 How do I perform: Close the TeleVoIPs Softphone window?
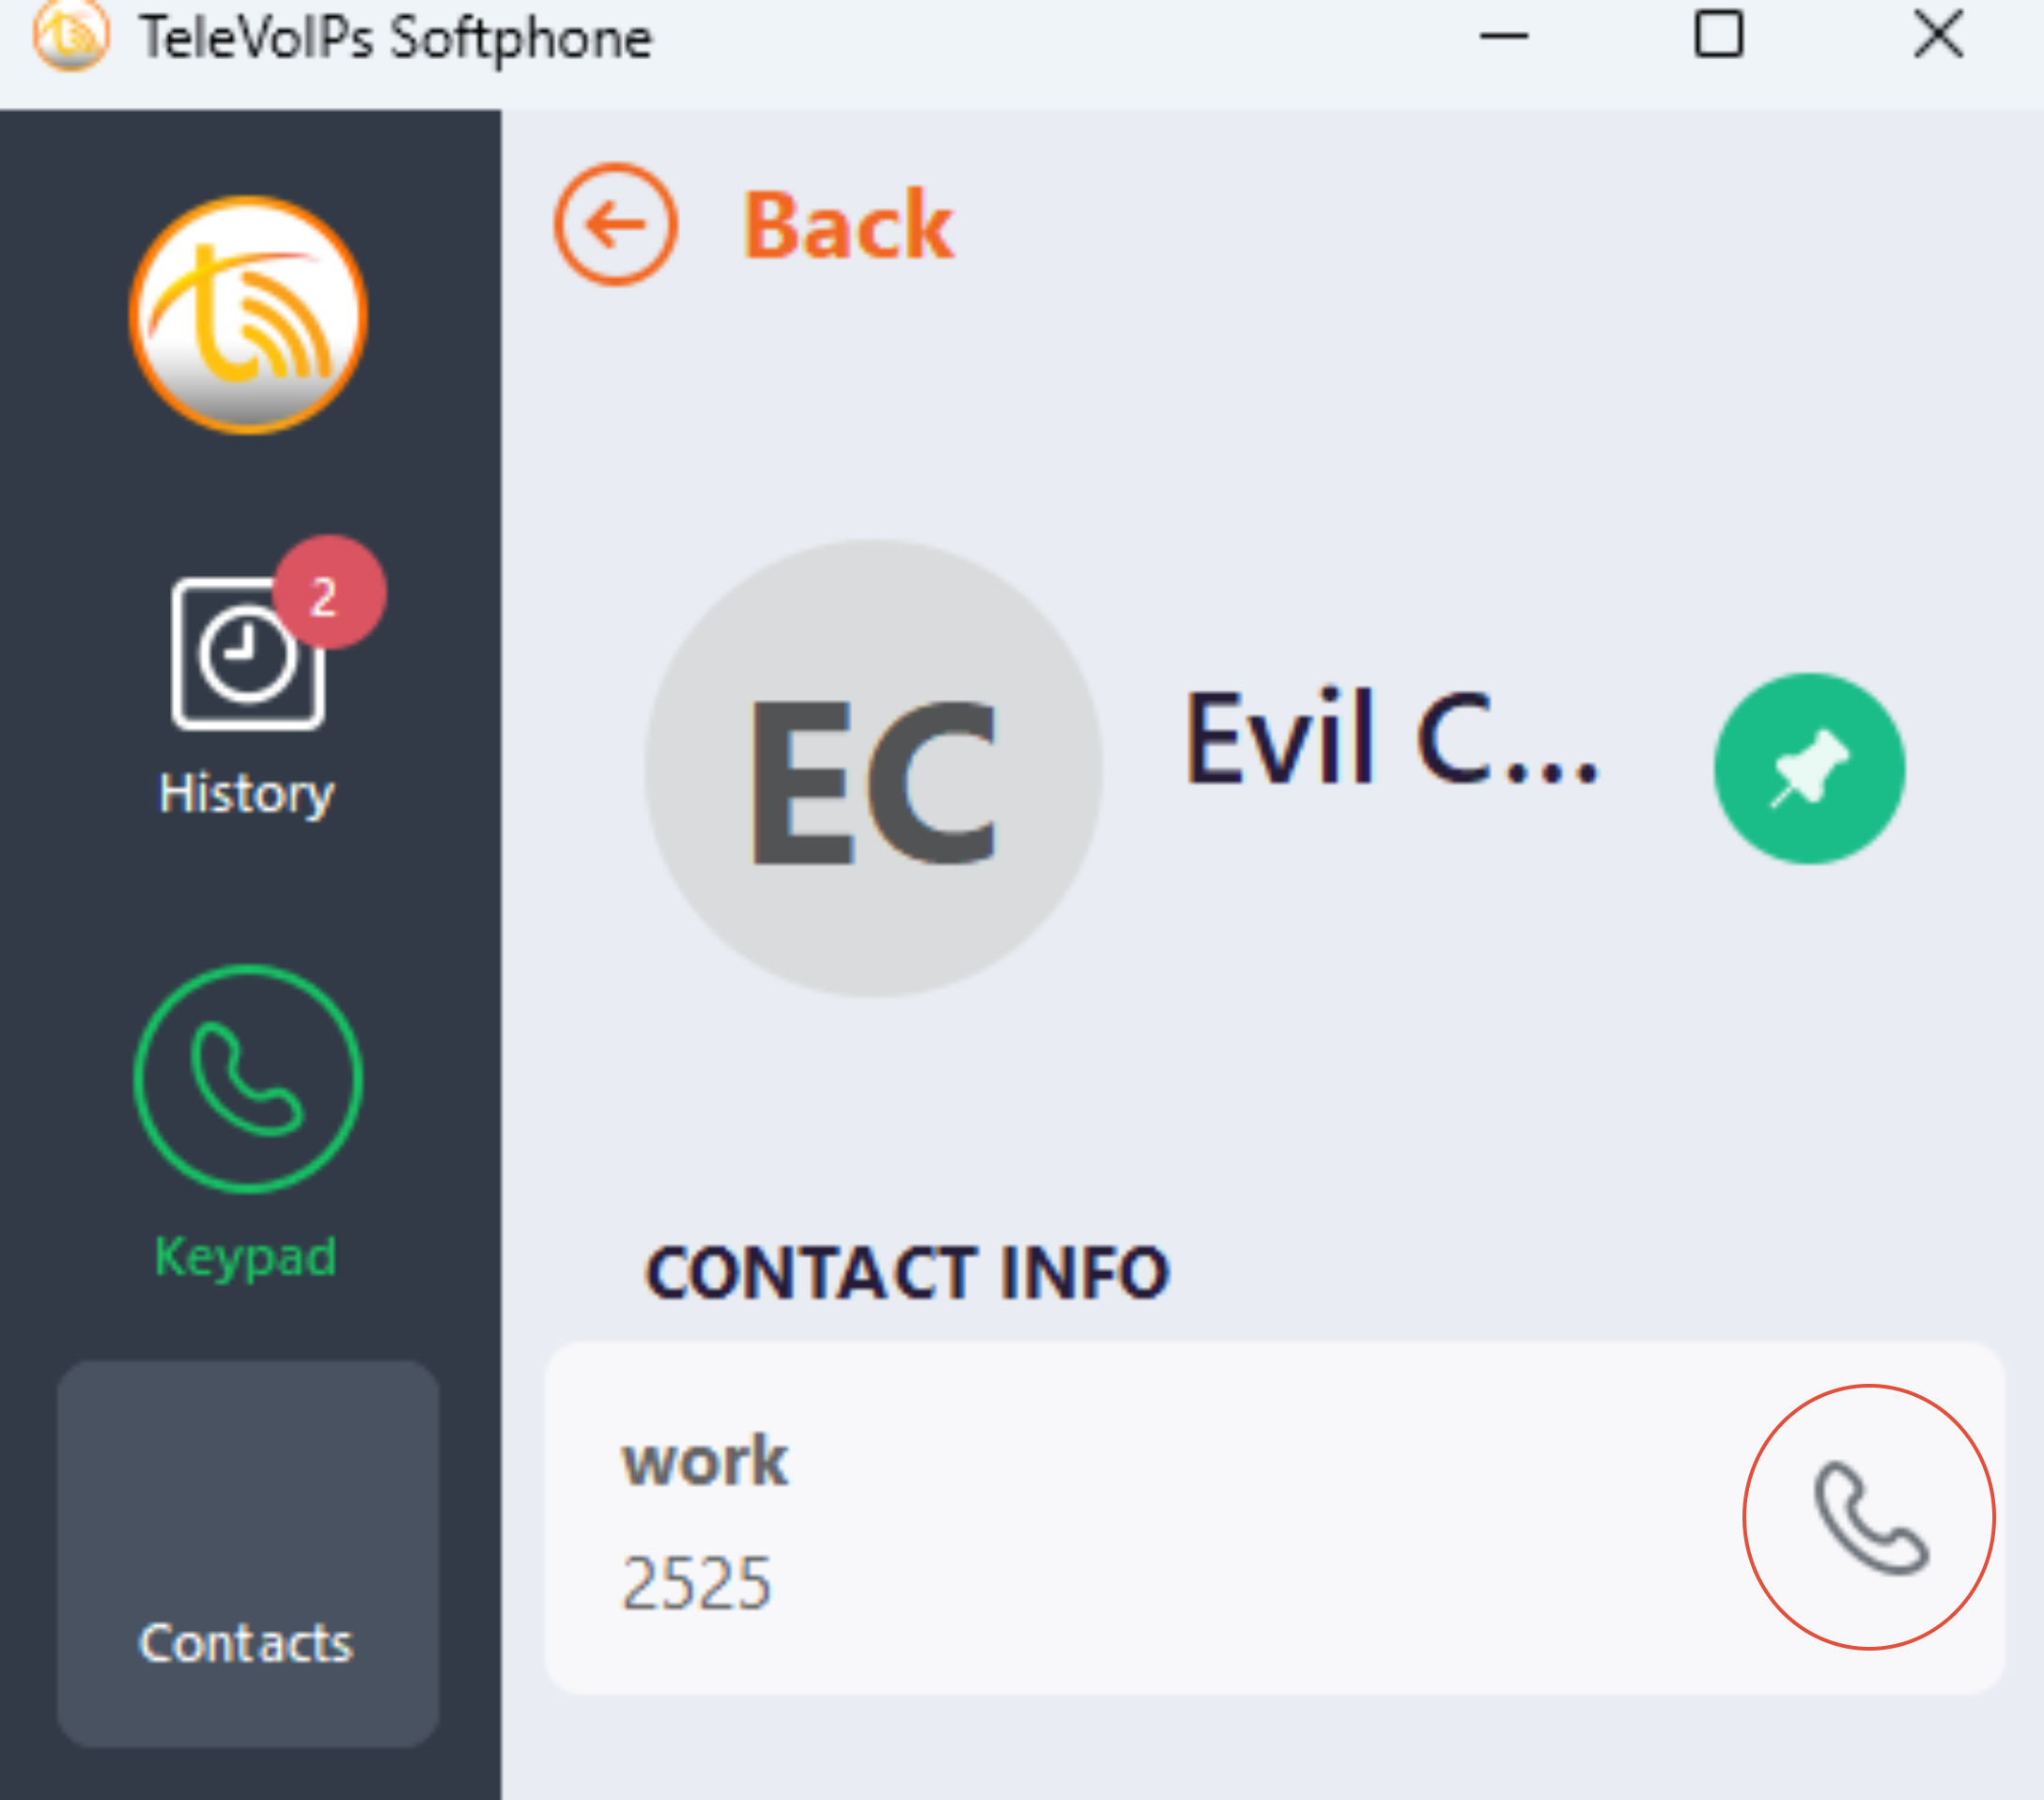coord(1938,35)
